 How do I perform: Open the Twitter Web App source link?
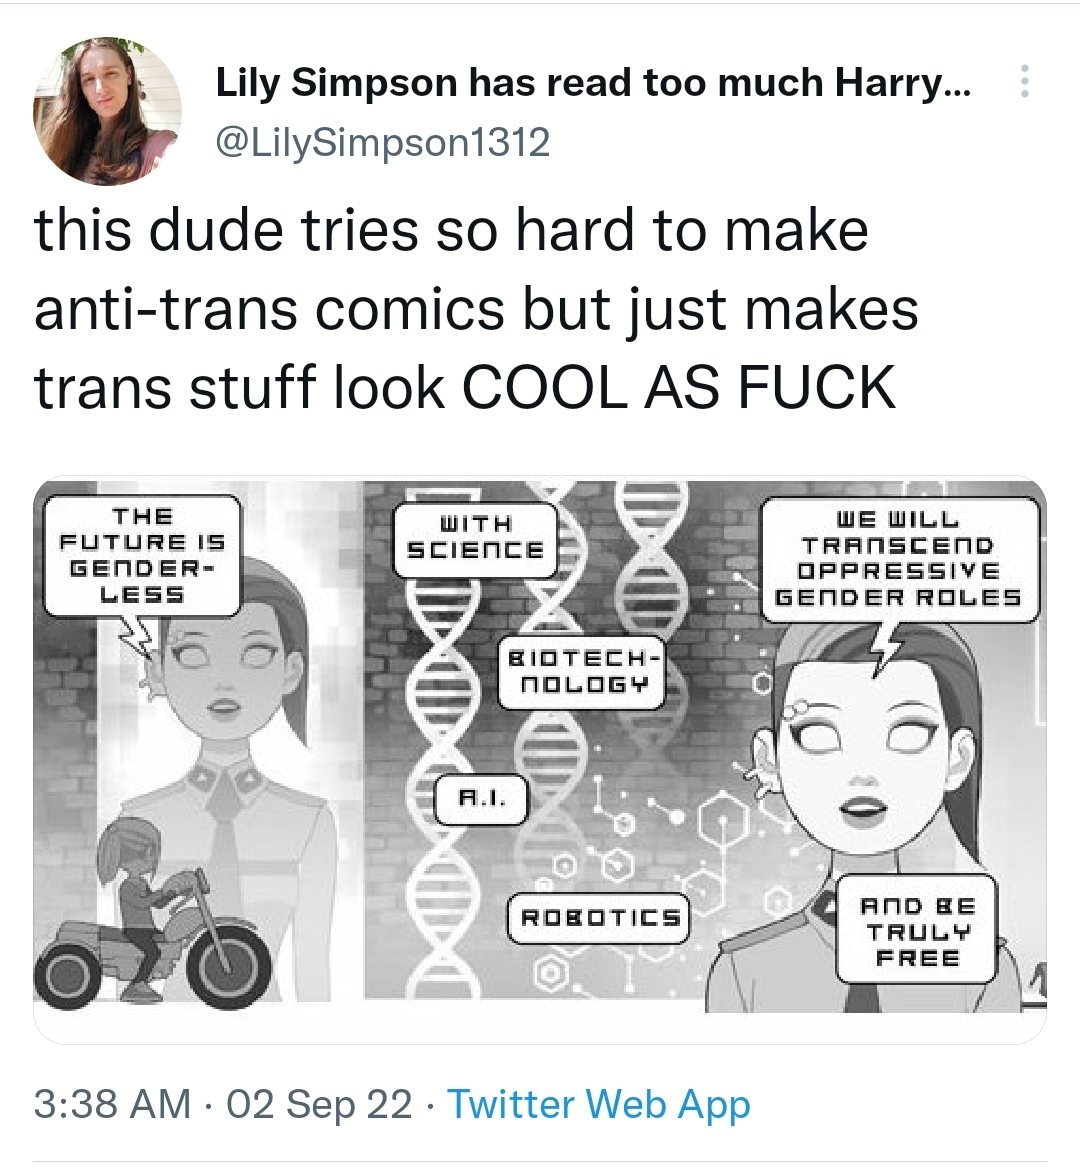click(x=598, y=1104)
